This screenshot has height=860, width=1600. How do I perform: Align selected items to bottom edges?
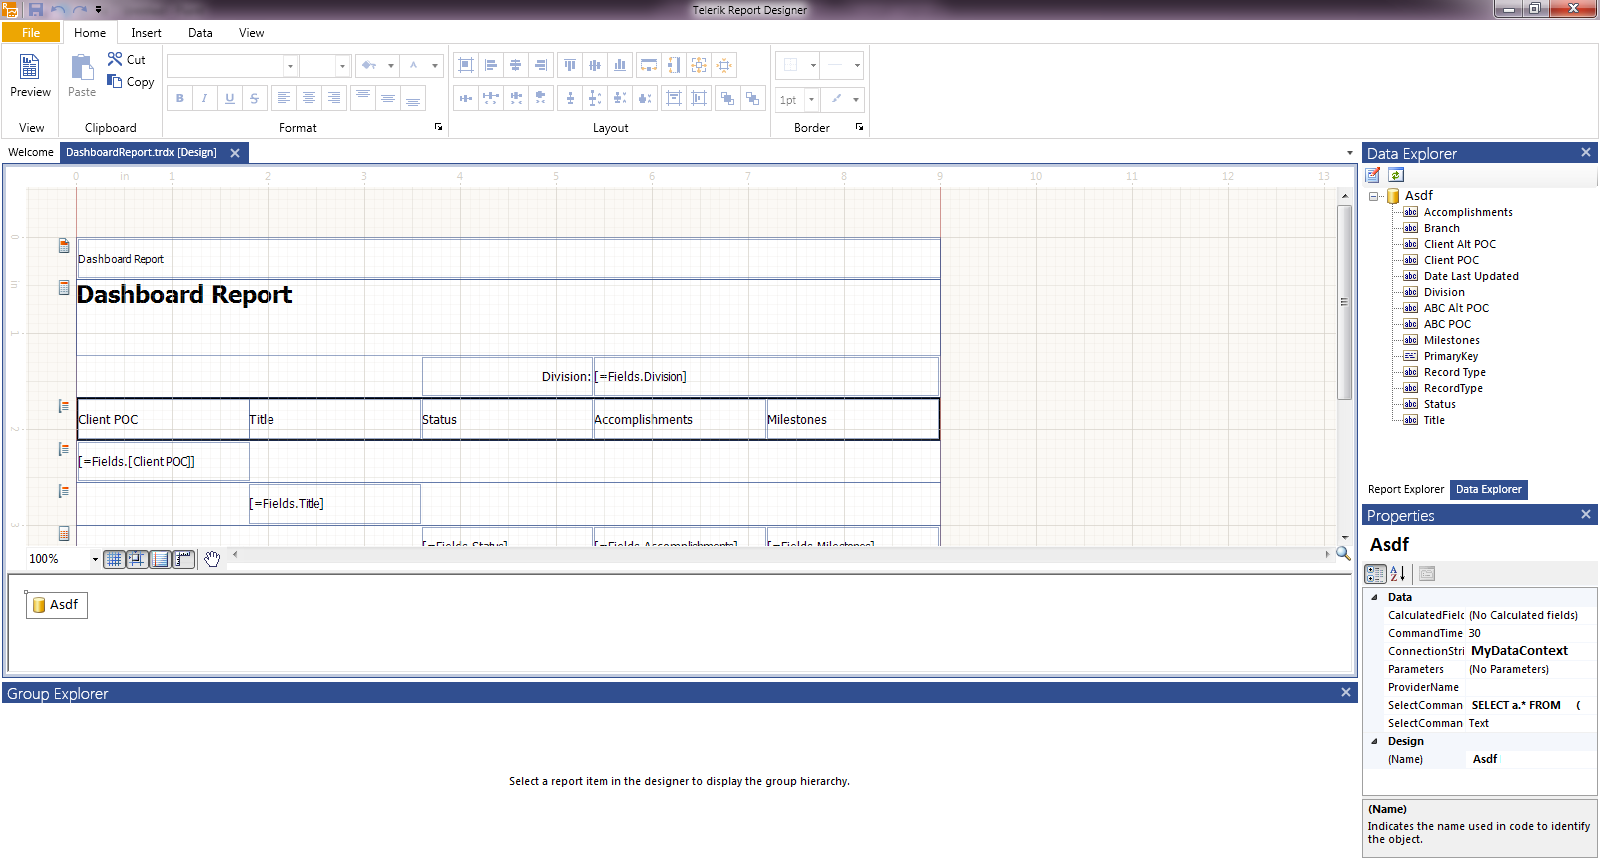pos(620,65)
